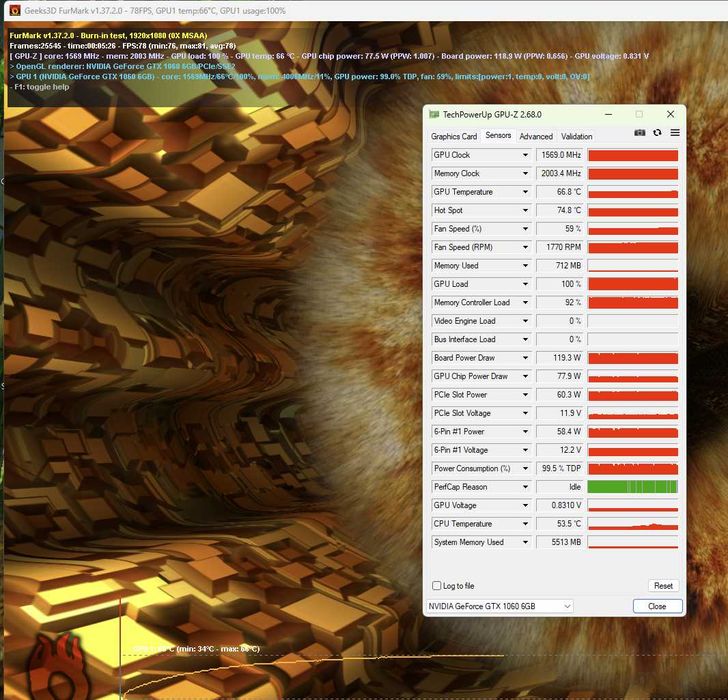Open the Memory Used sensor dropdown
This screenshot has height=700, width=728.
point(525,266)
